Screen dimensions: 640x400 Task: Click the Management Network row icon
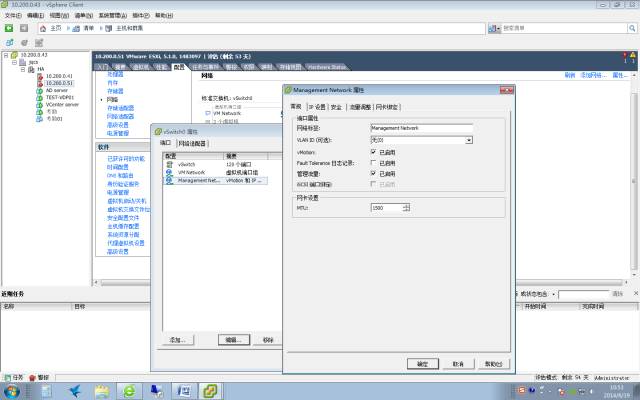click(x=169, y=180)
